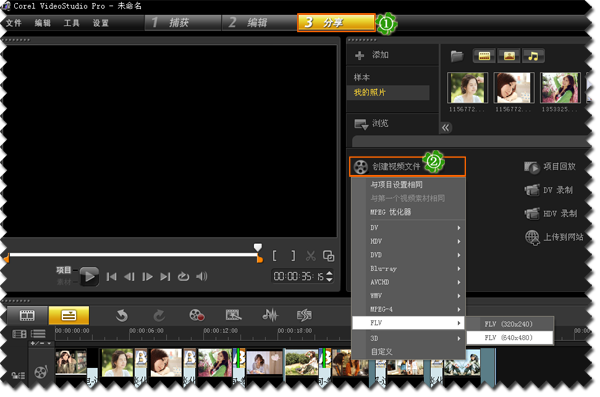
Task: Select the 我的照片 library folder
Action: click(388, 92)
